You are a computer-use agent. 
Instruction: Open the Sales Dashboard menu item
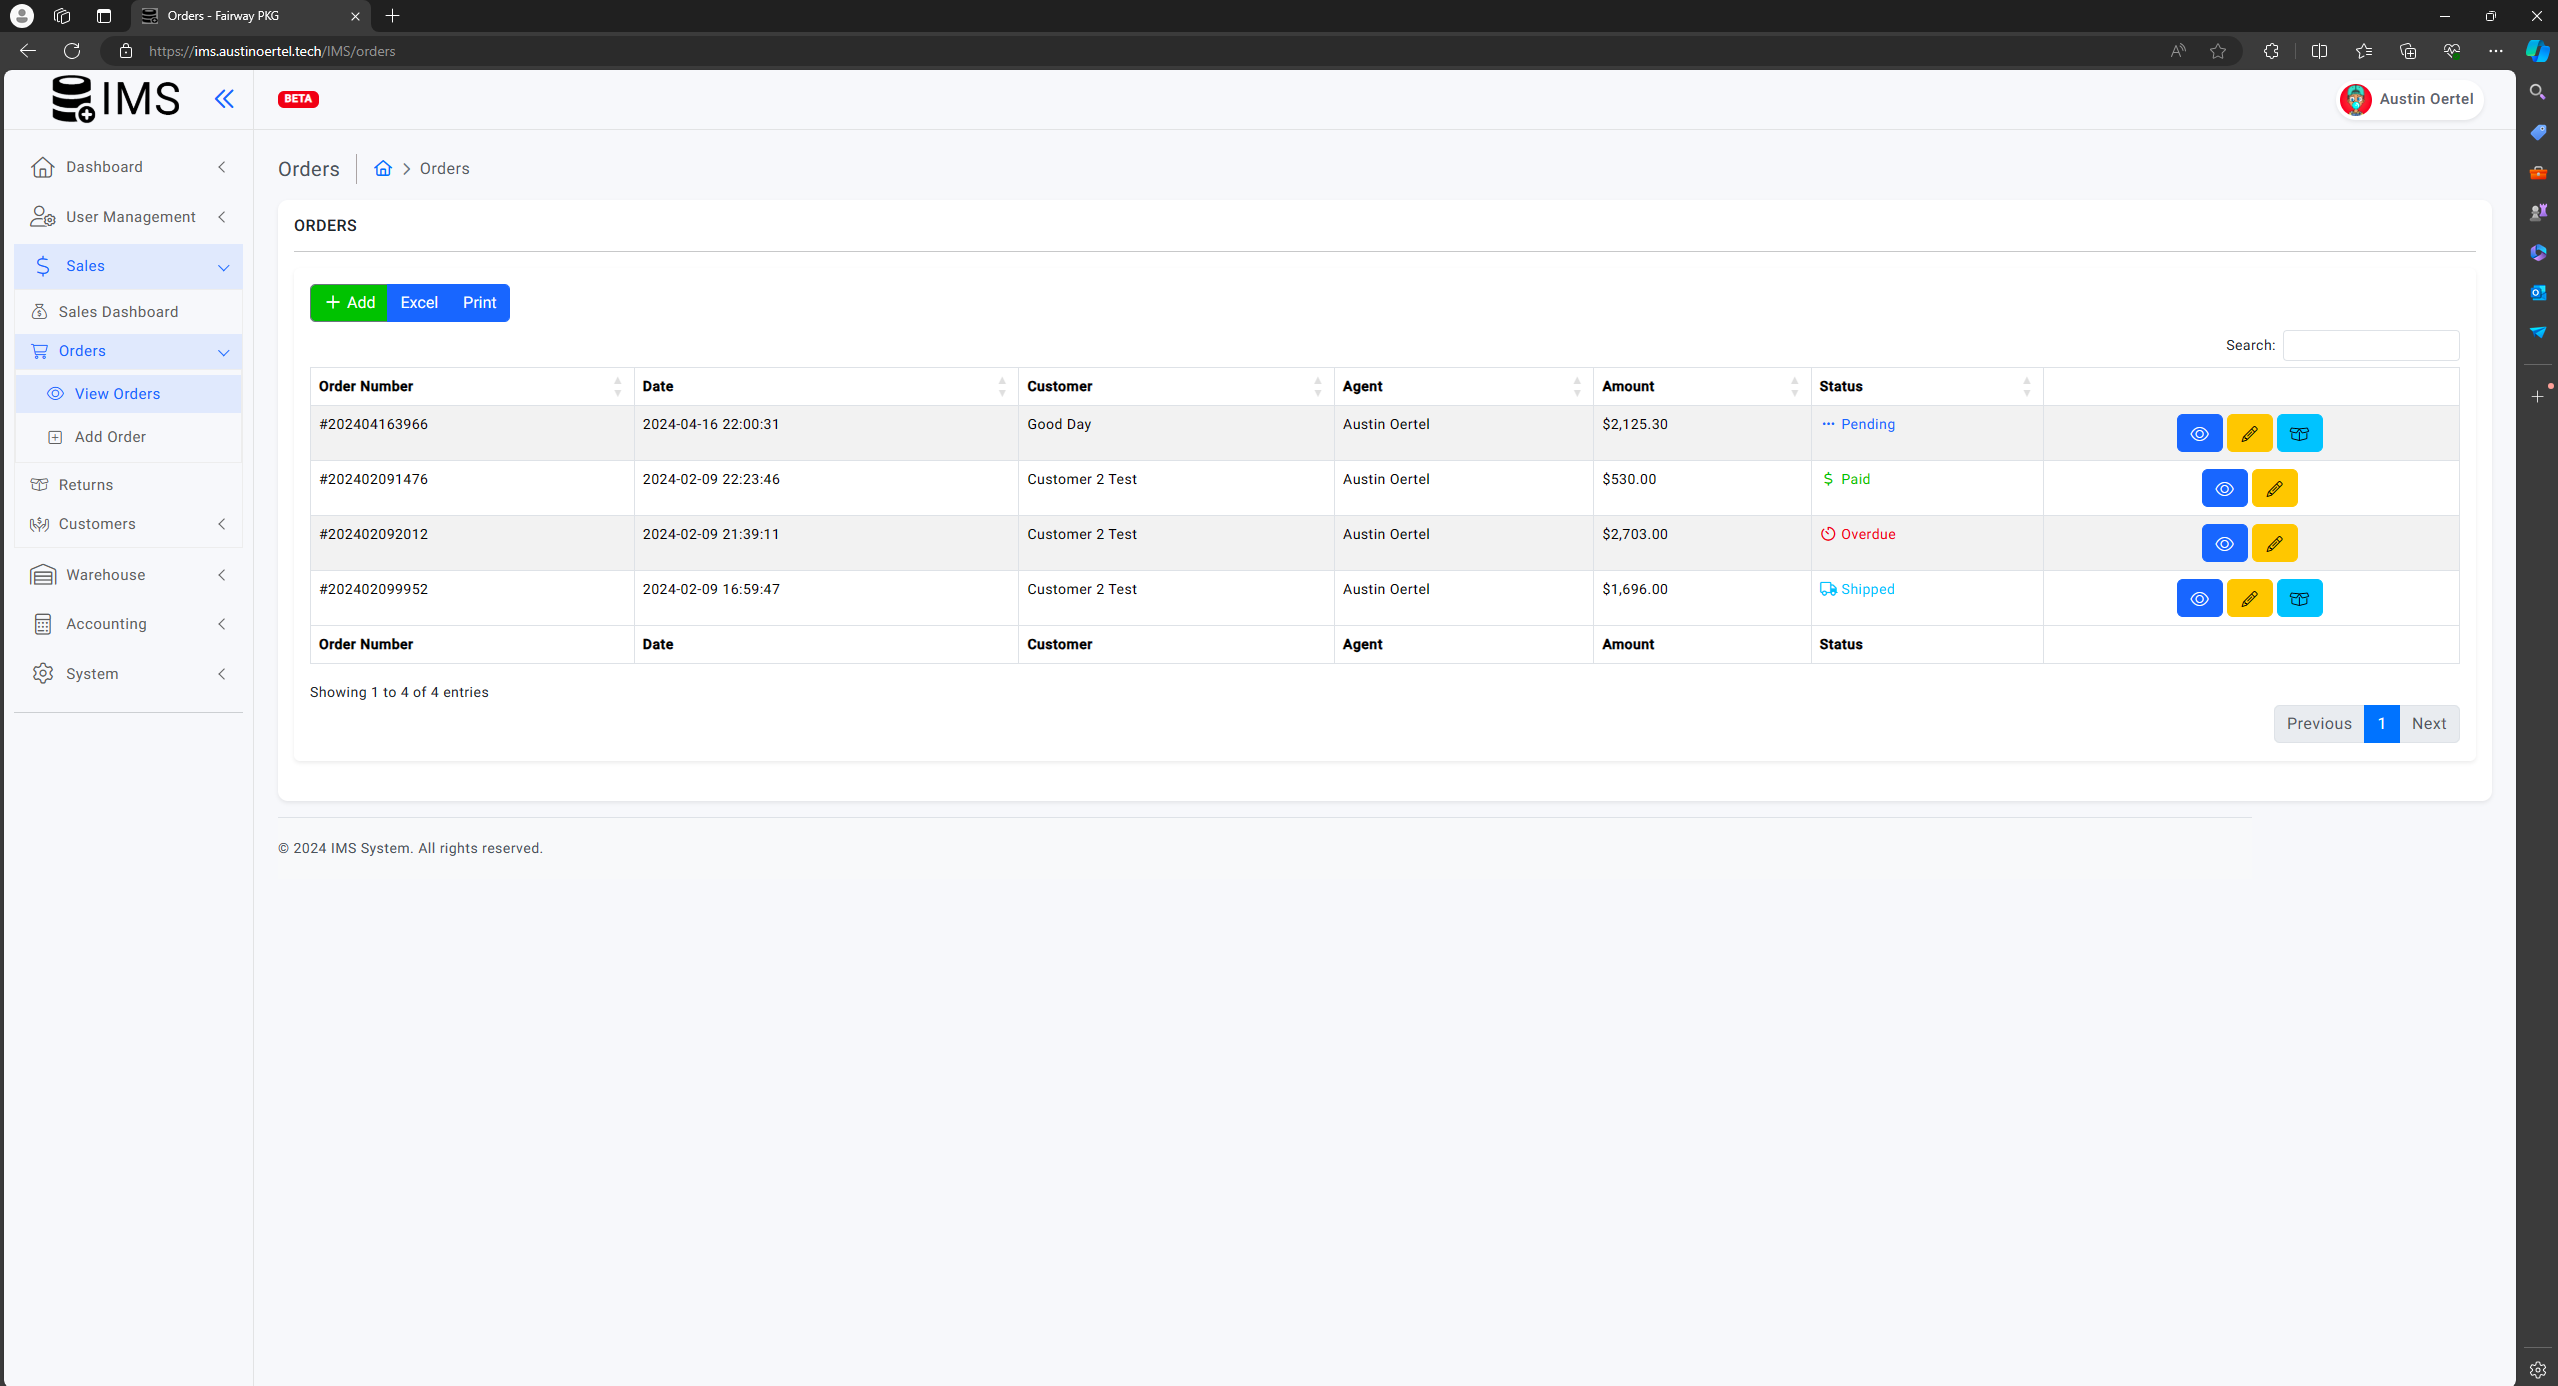118,311
